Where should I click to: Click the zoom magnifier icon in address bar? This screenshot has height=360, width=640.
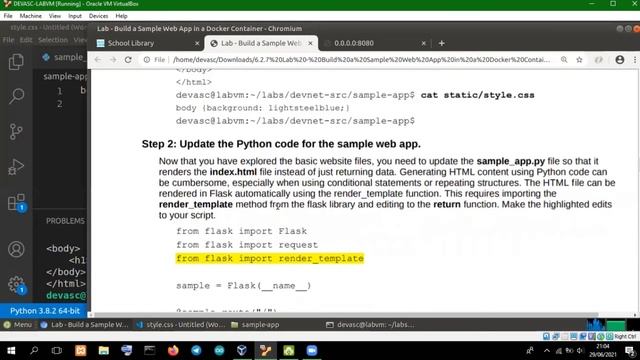tap(564, 60)
